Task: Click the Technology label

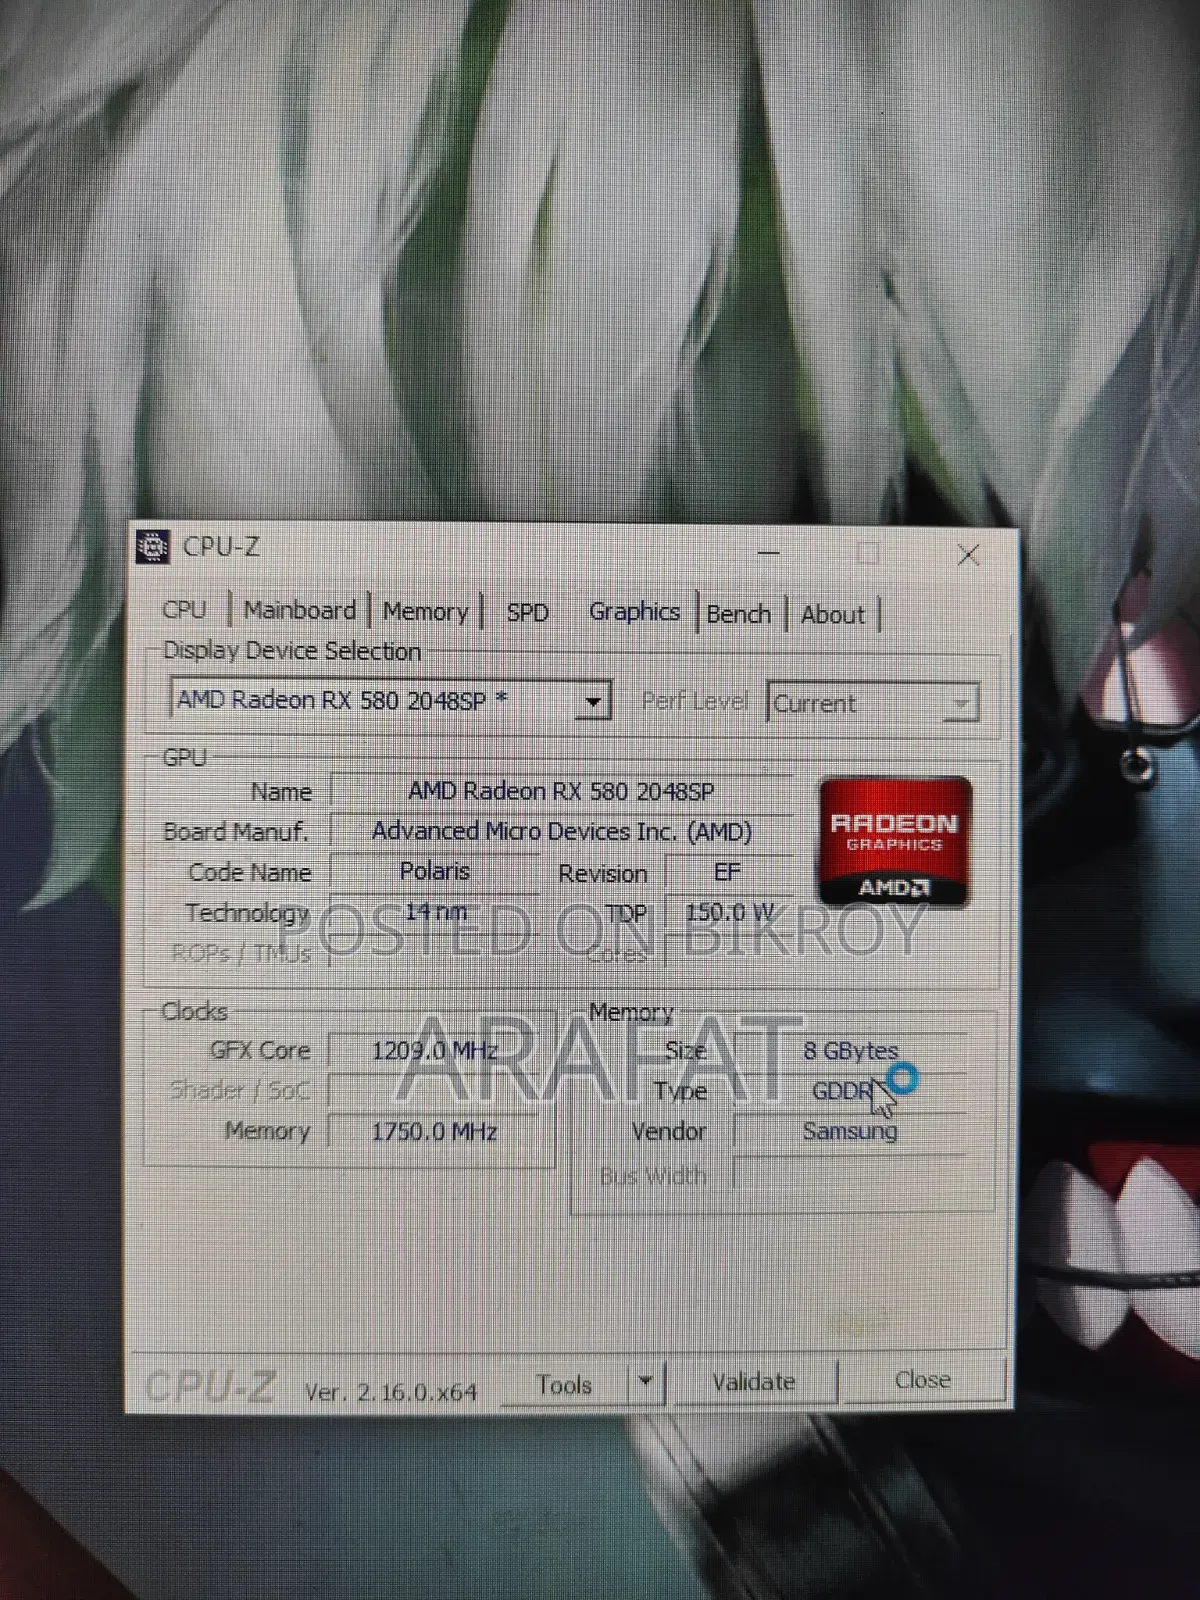Action: coord(247,913)
